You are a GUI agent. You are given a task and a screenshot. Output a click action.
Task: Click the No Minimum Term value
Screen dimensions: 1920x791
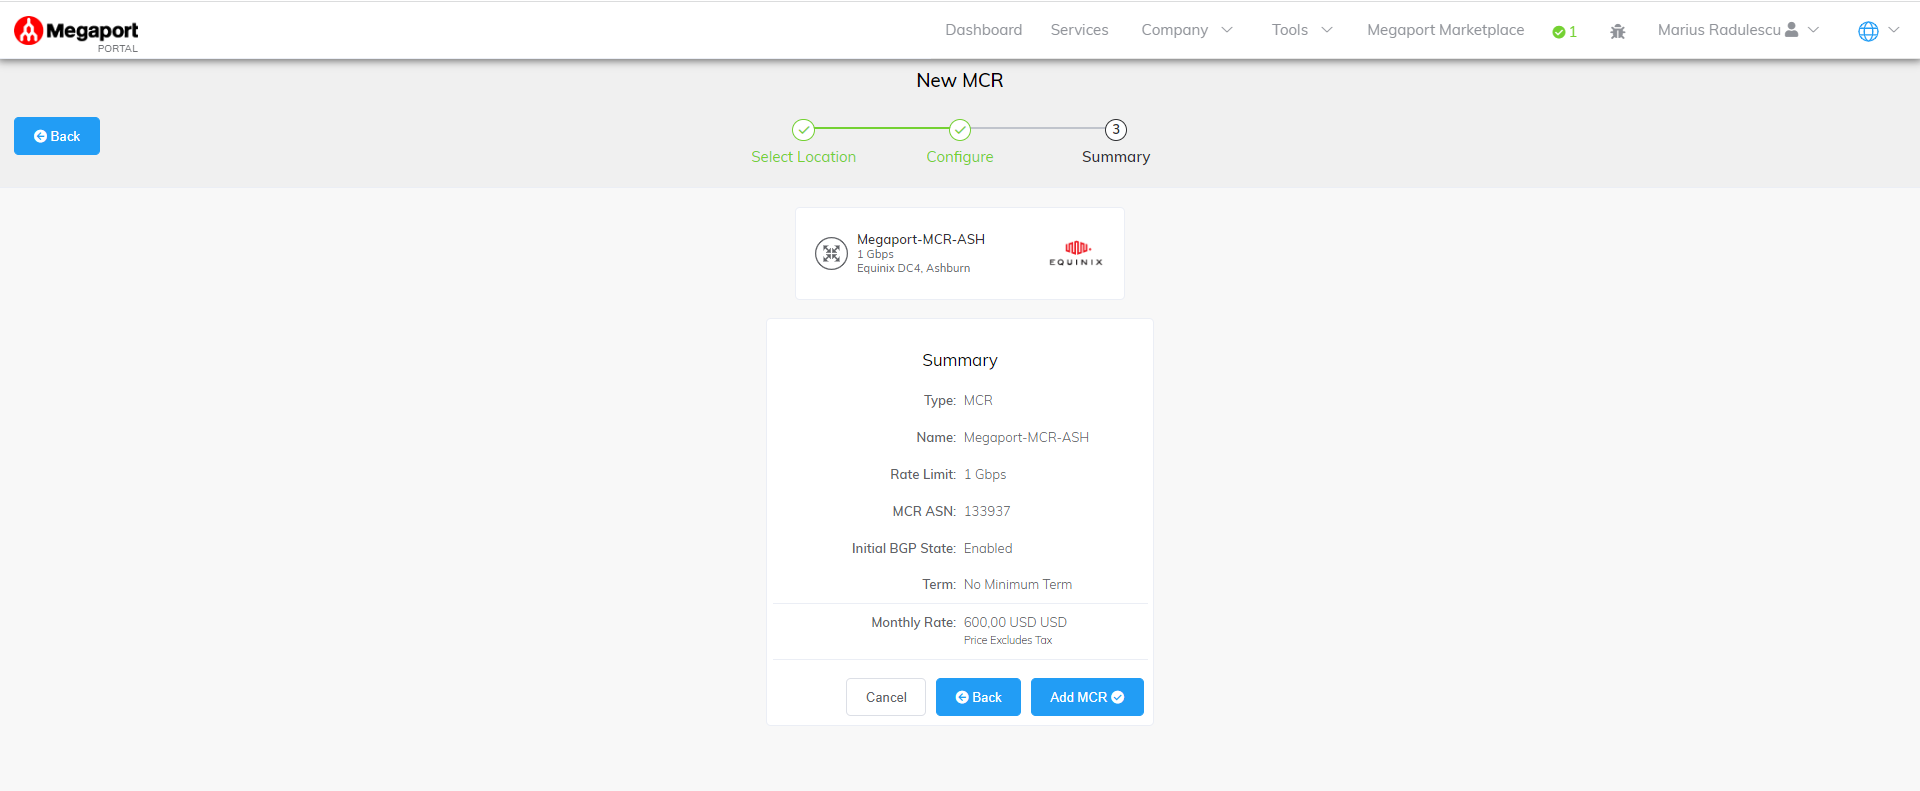click(x=1018, y=585)
